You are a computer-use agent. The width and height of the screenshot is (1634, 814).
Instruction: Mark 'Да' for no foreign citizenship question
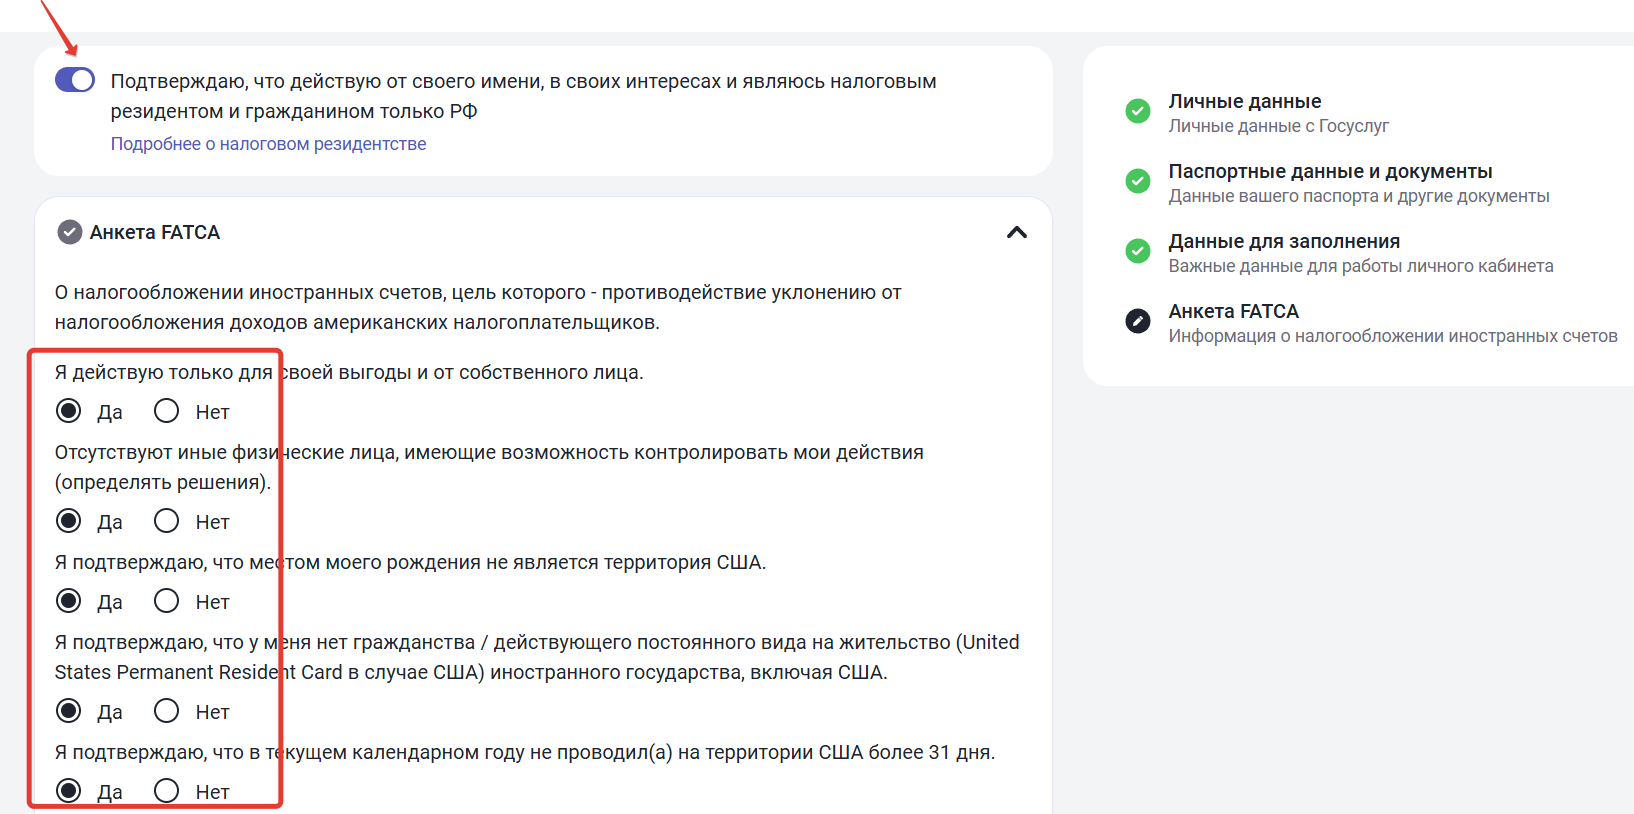point(69,711)
